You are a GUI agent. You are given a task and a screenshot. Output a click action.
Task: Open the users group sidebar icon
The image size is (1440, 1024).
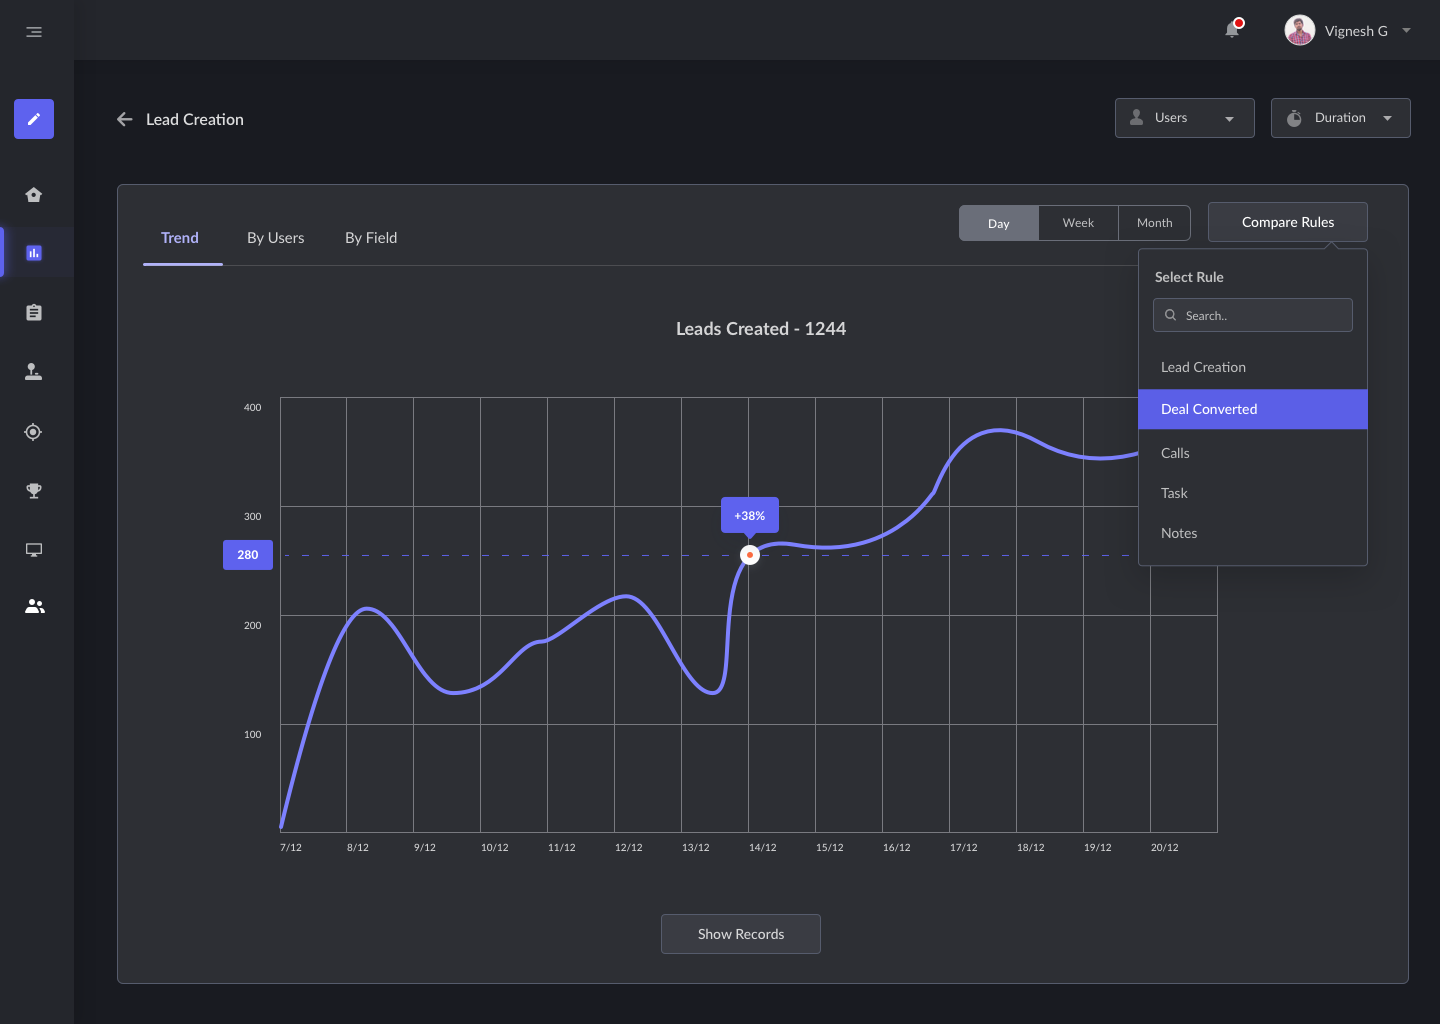(35, 607)
